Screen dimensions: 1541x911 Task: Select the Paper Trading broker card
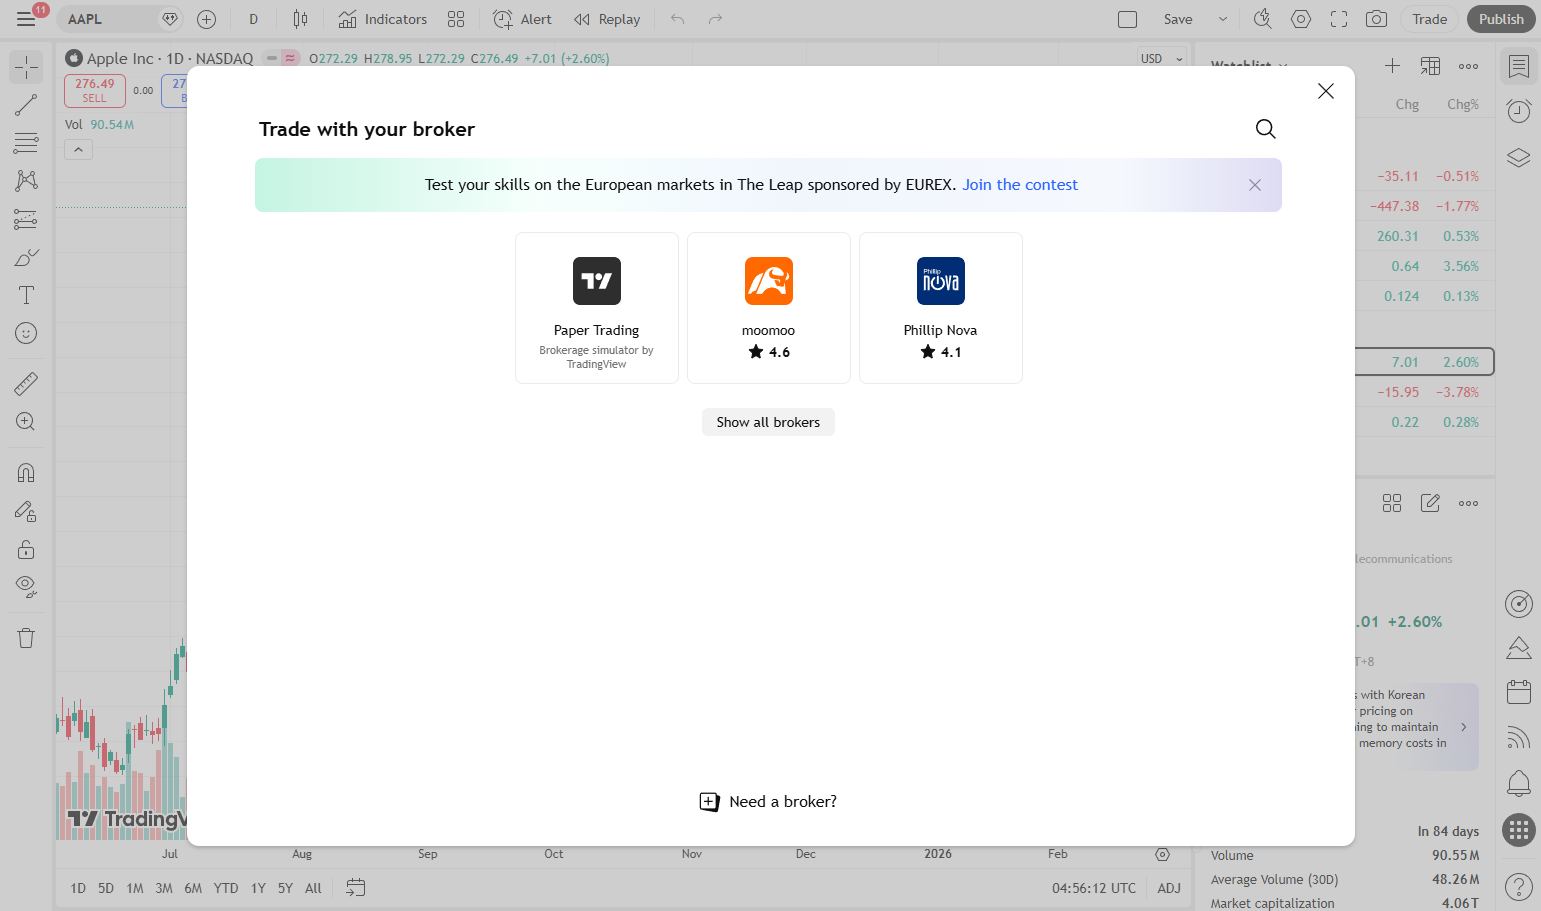point(597,308)
